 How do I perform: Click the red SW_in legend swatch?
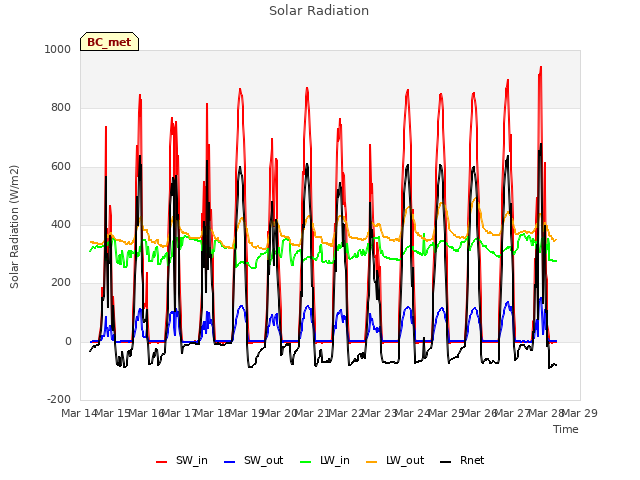pyautogui.click(x=162, y=462)
